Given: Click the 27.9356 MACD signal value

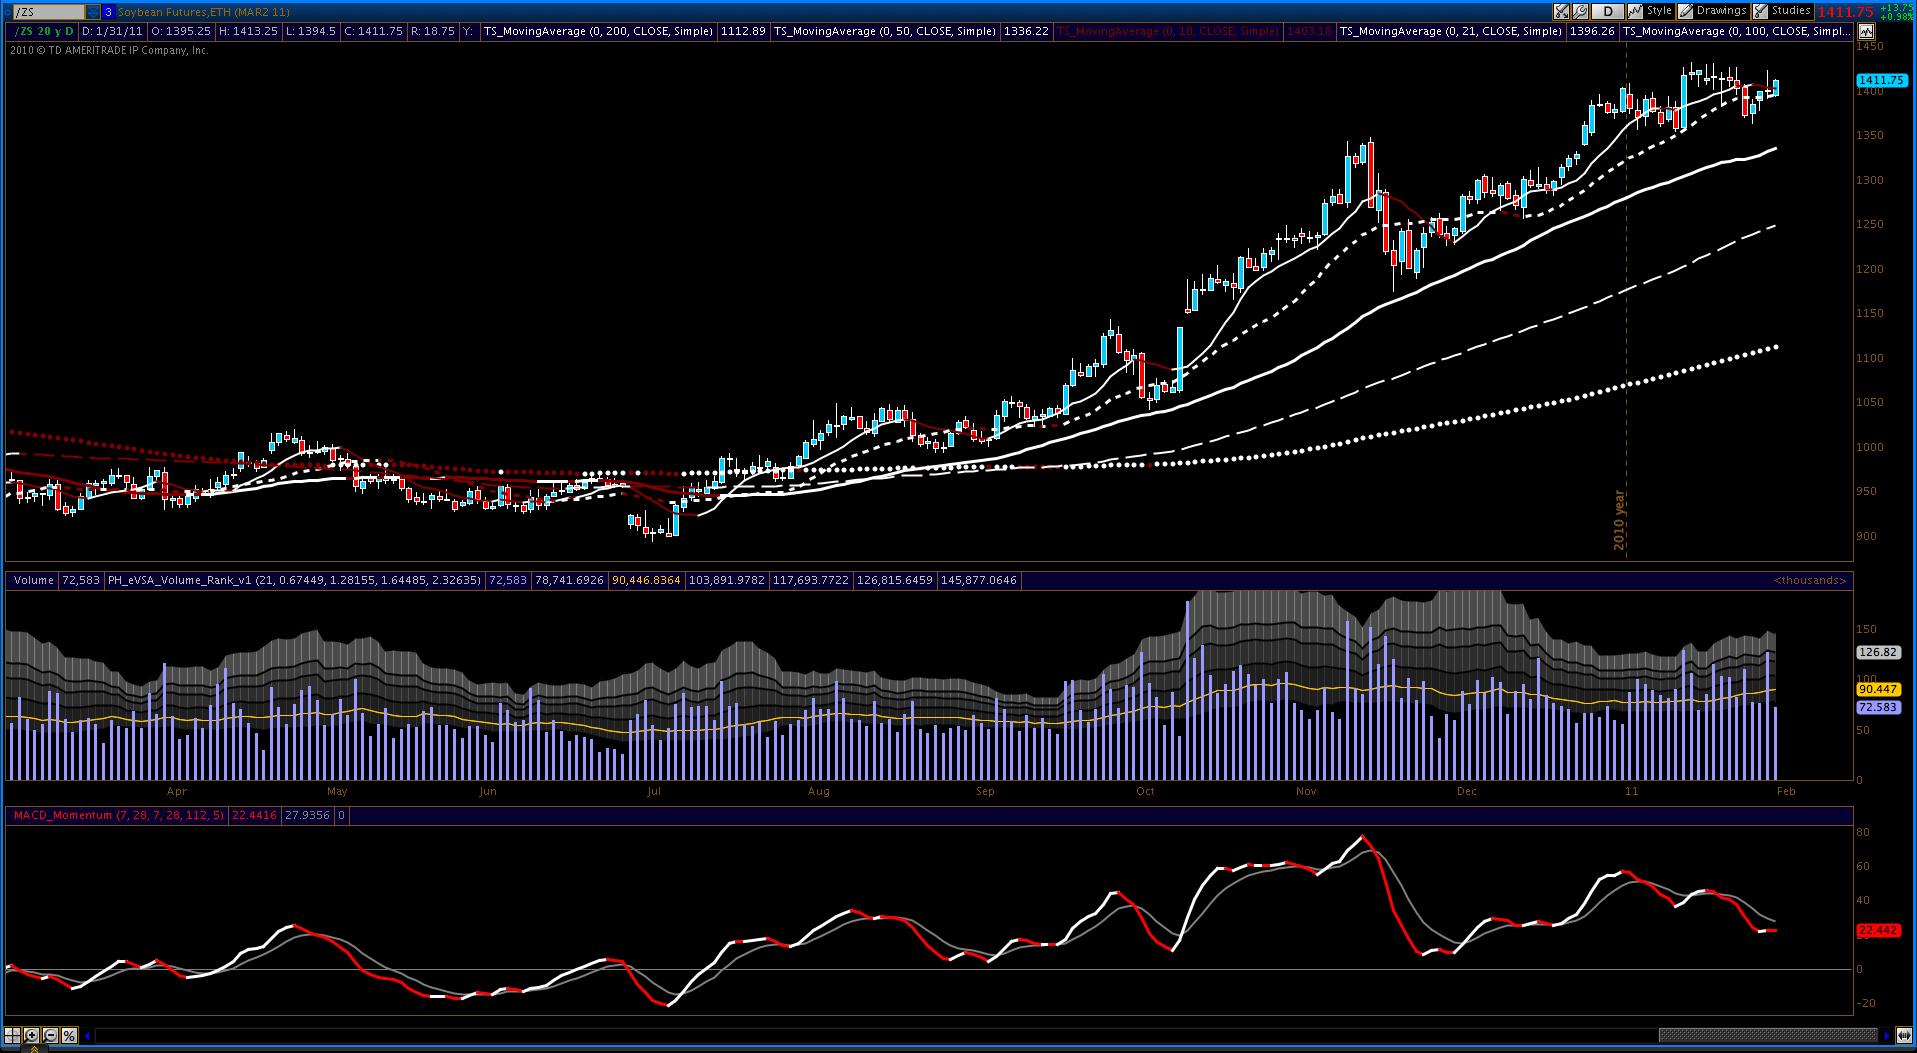Looking at the screenshot, I should coord(307,815).
